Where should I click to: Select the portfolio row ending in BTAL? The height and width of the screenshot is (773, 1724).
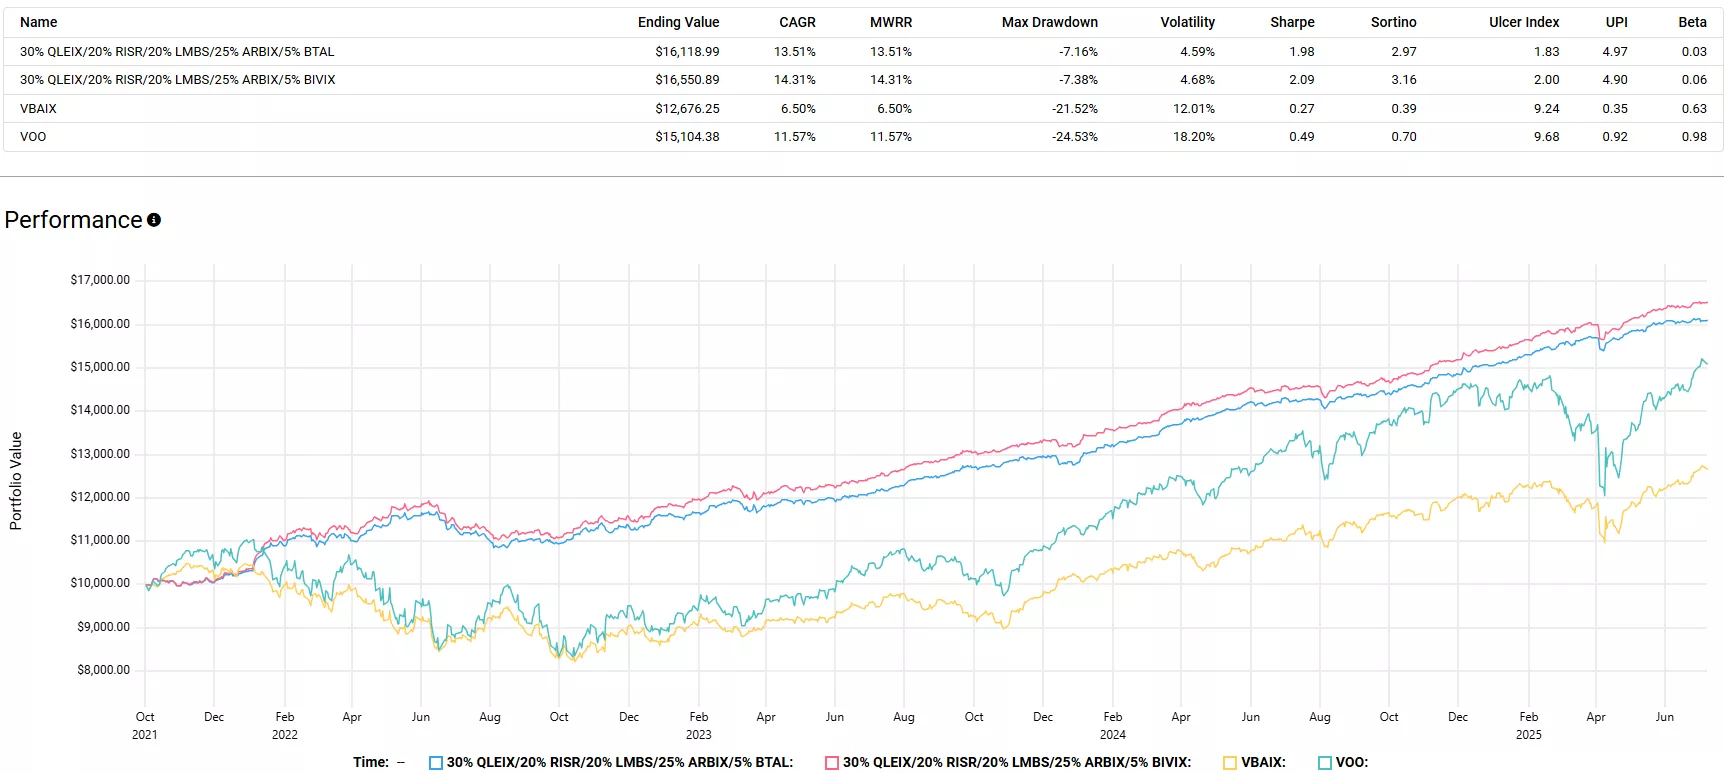click(177, 52)
